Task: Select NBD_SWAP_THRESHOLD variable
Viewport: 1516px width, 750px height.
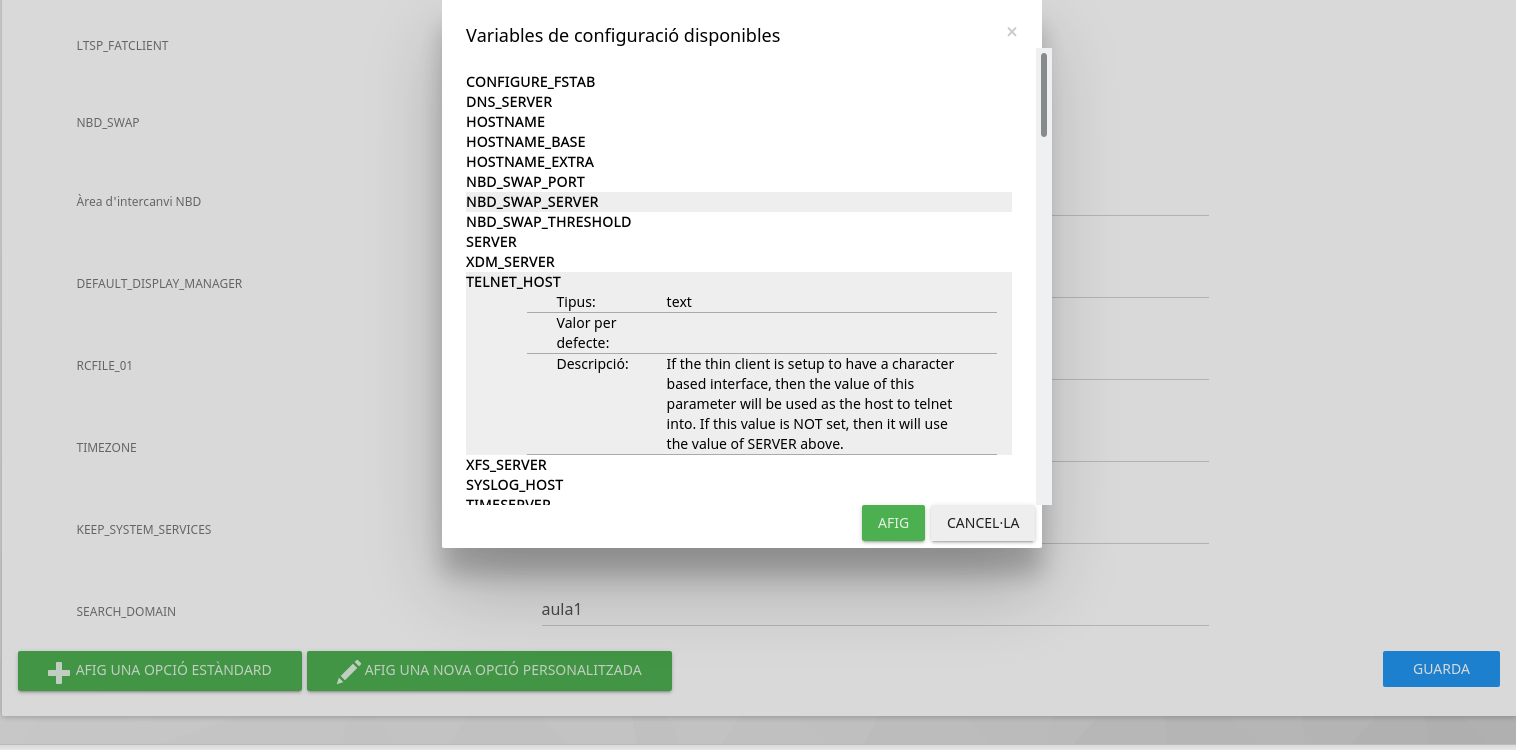Action: 548,222
